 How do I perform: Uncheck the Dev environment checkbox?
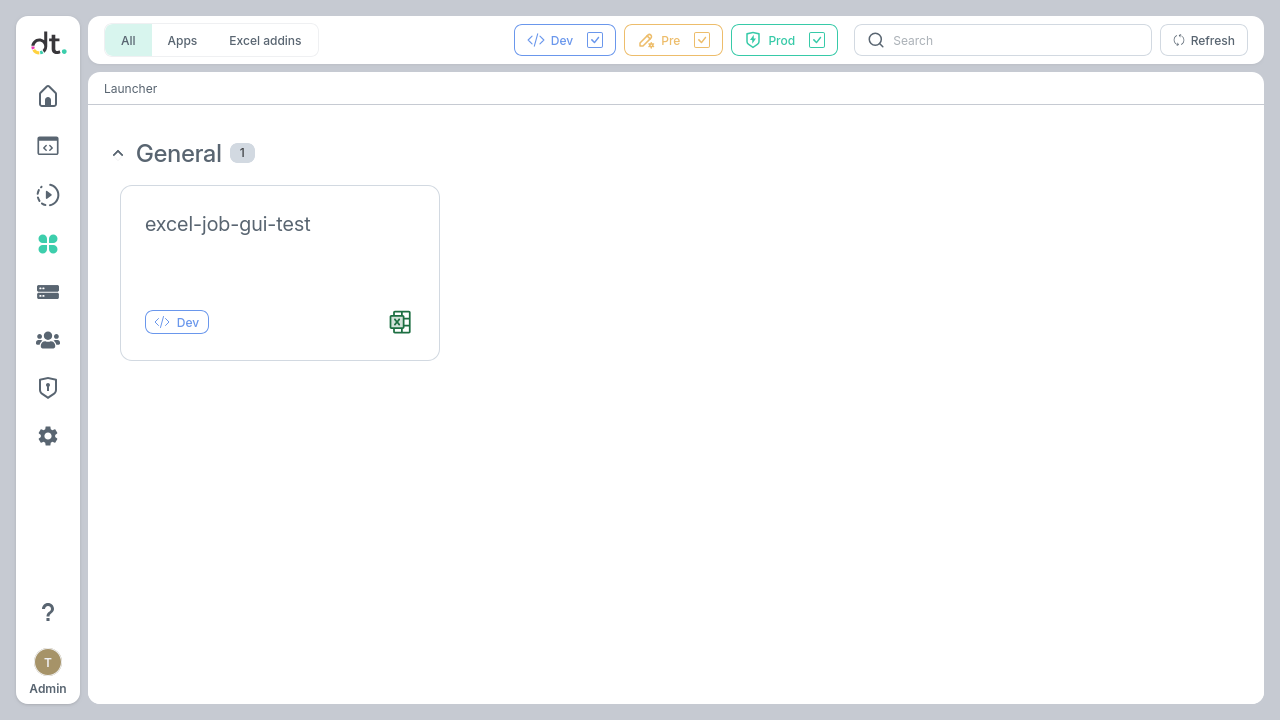pos(595,40)
